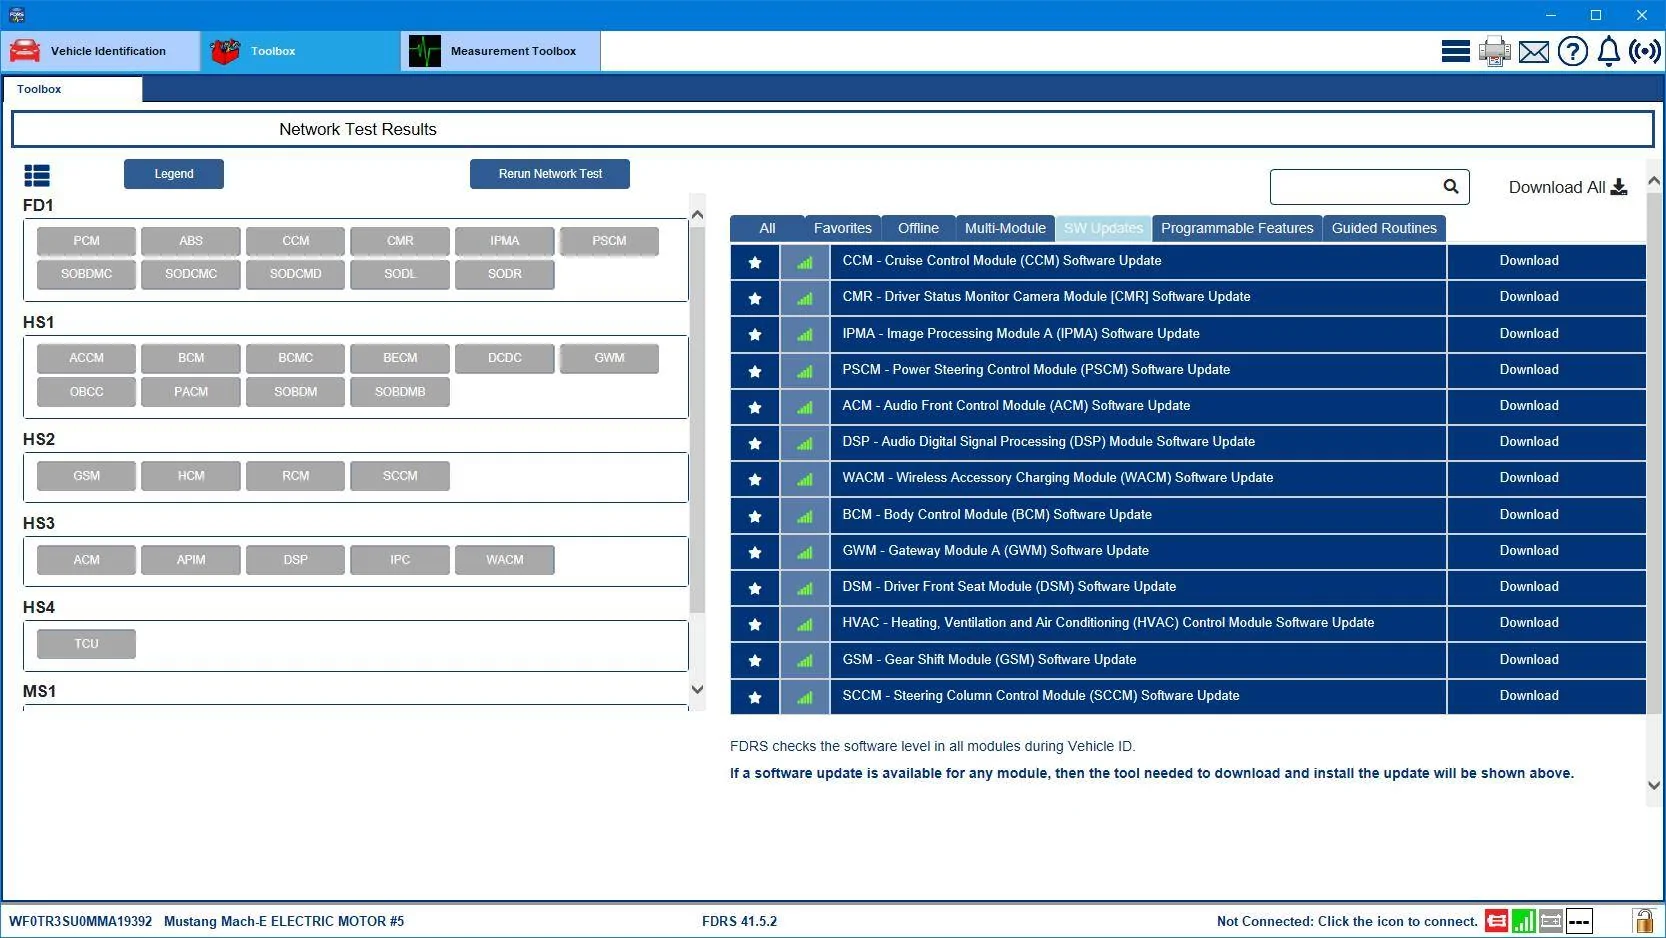
Task: Open the Vehicle Identification tab
Action: point(101,51)
